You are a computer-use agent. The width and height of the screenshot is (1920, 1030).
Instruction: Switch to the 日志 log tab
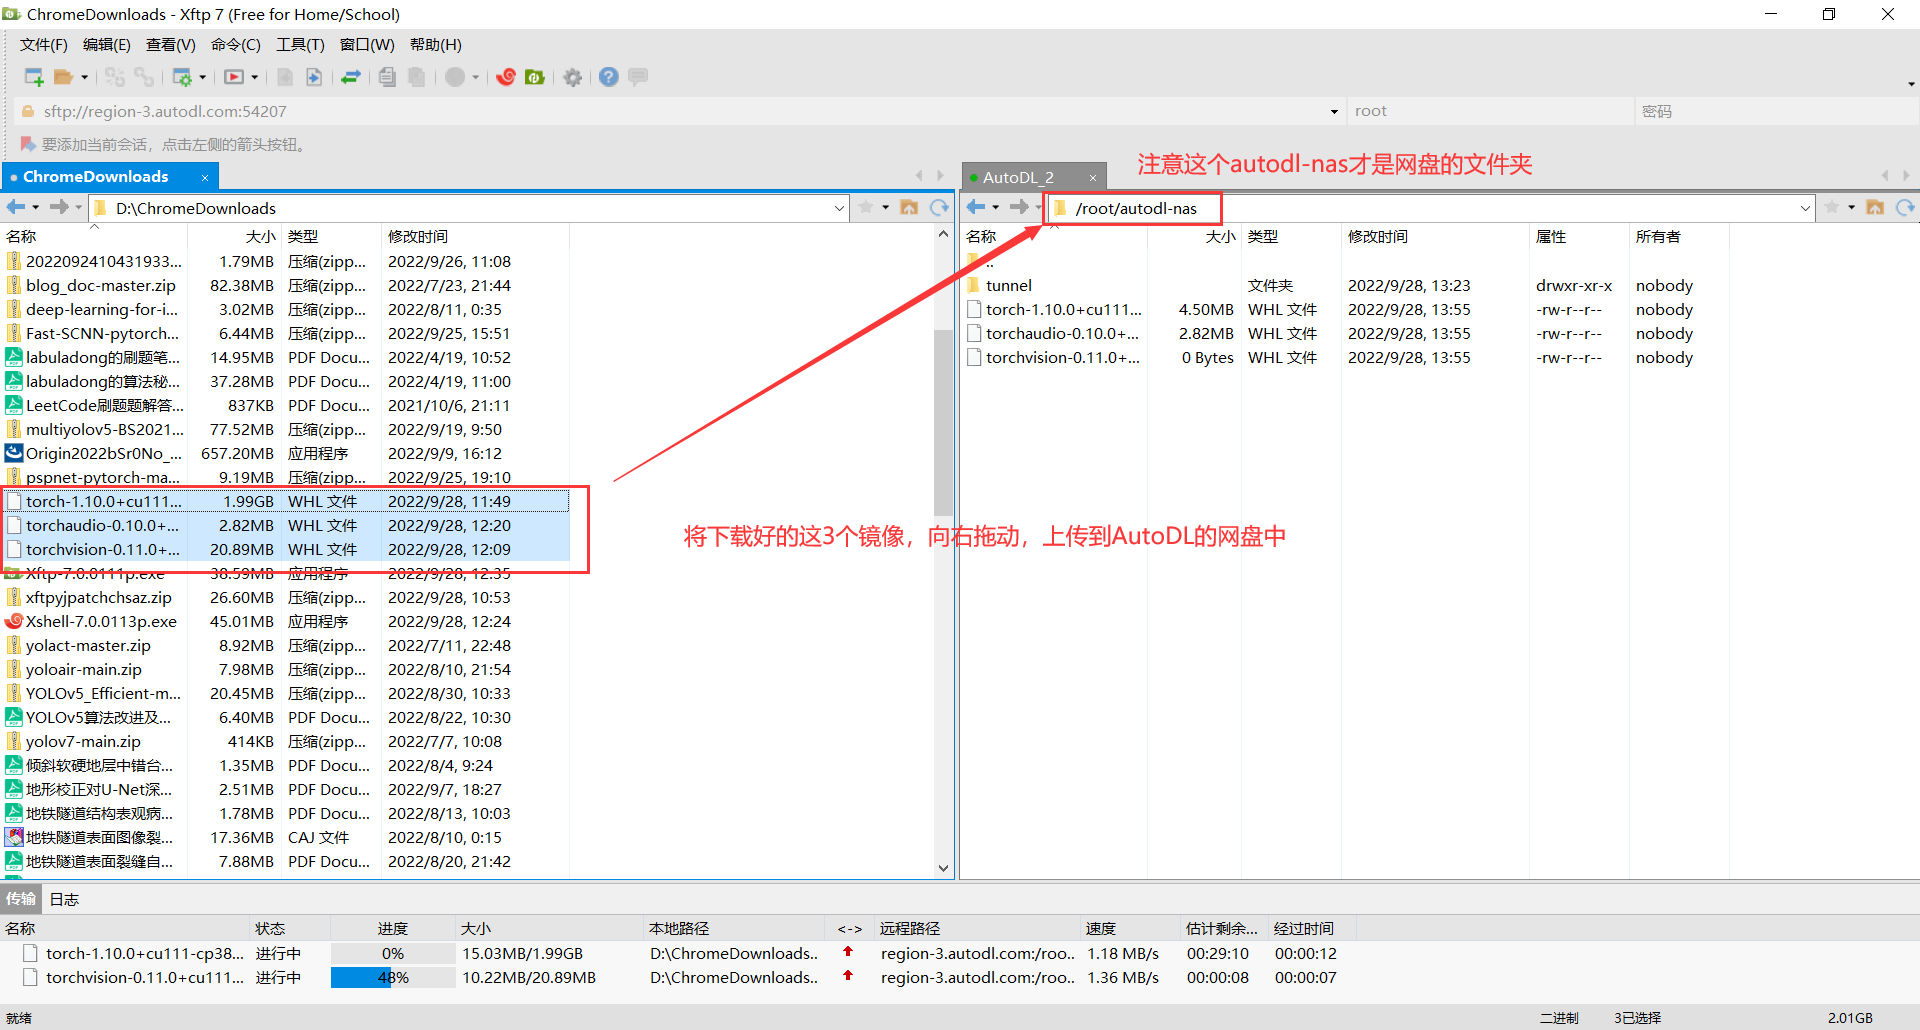64,899
